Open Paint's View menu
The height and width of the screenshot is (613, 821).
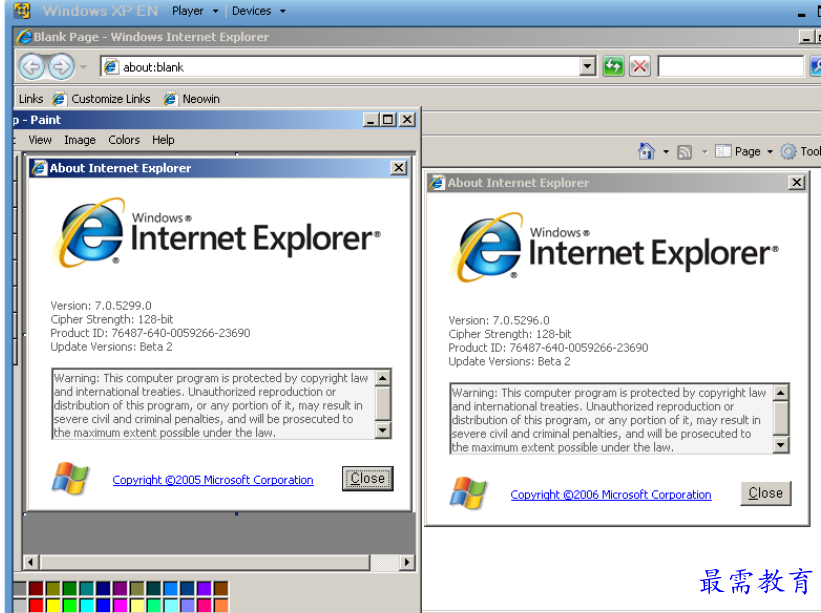pos(40,140)
